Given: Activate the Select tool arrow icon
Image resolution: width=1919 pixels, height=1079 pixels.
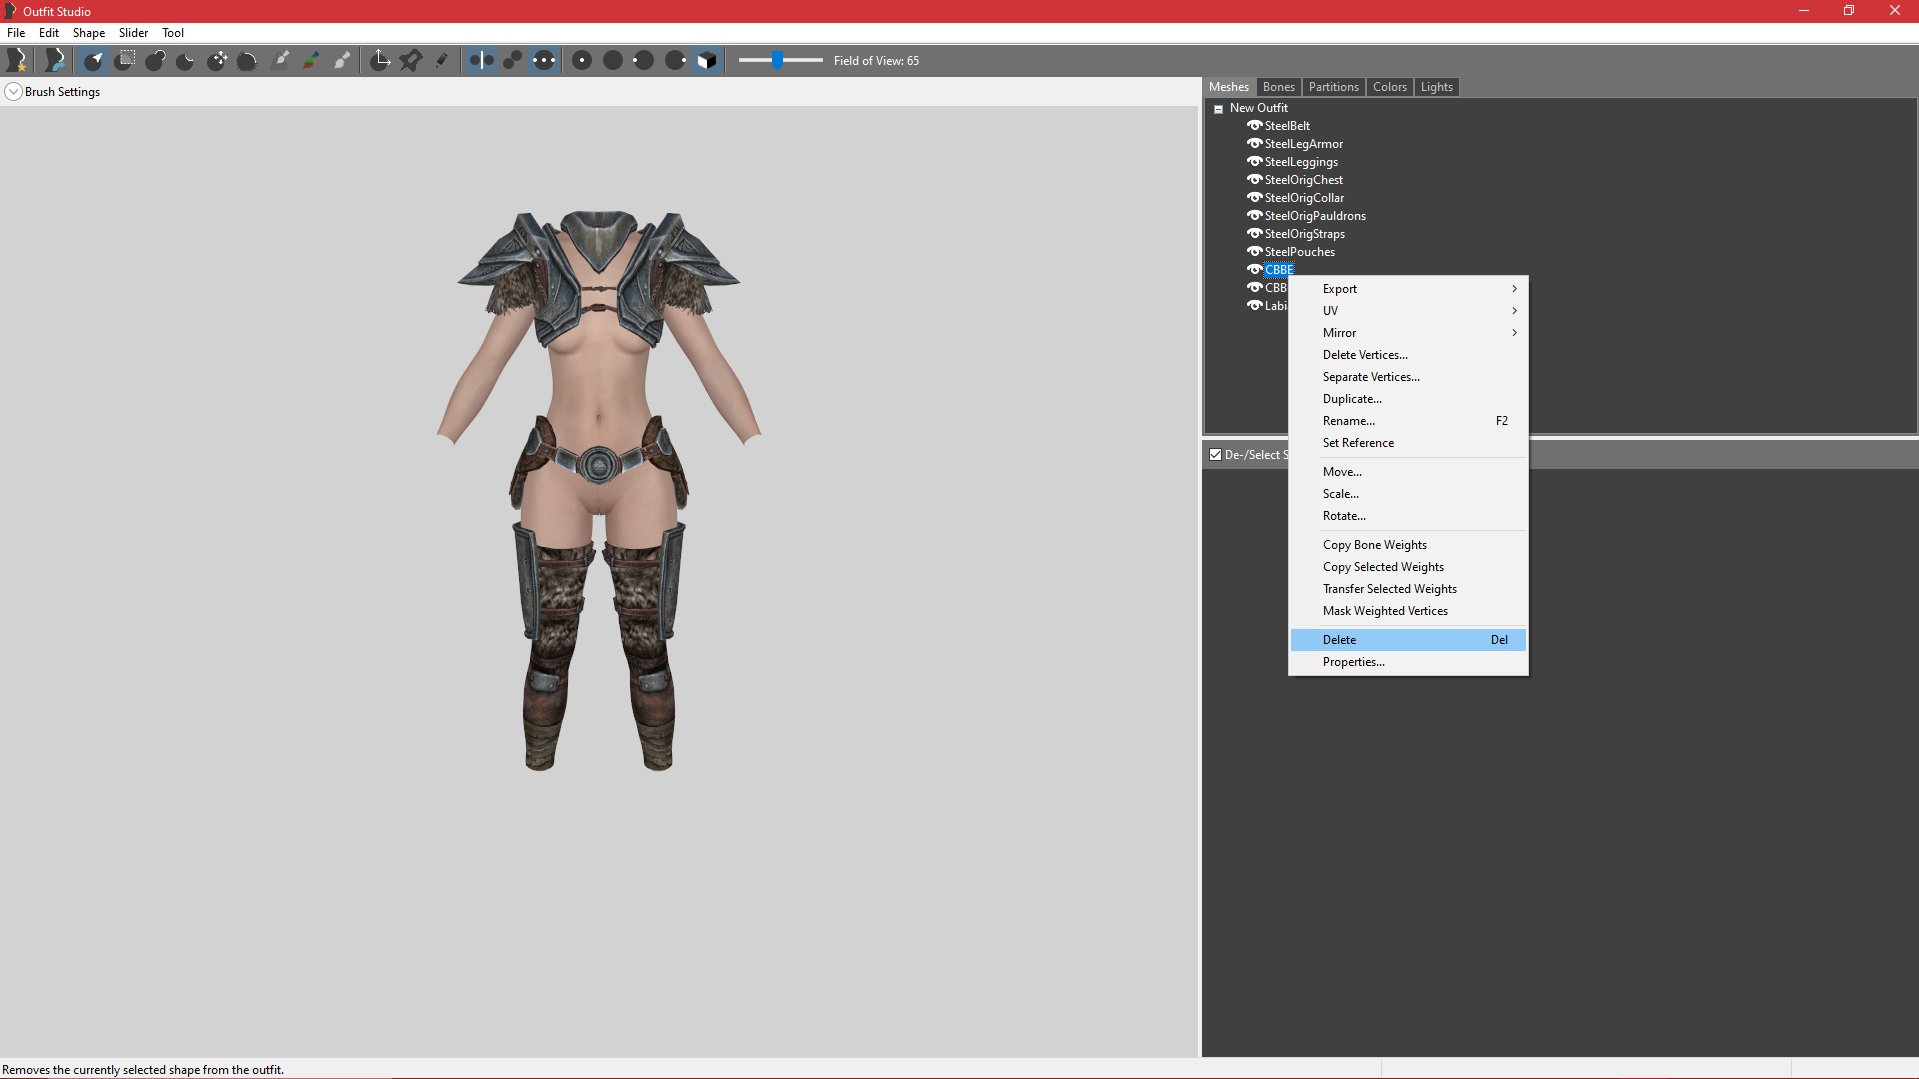Looking at the screenshot, I should click(93, 60).
